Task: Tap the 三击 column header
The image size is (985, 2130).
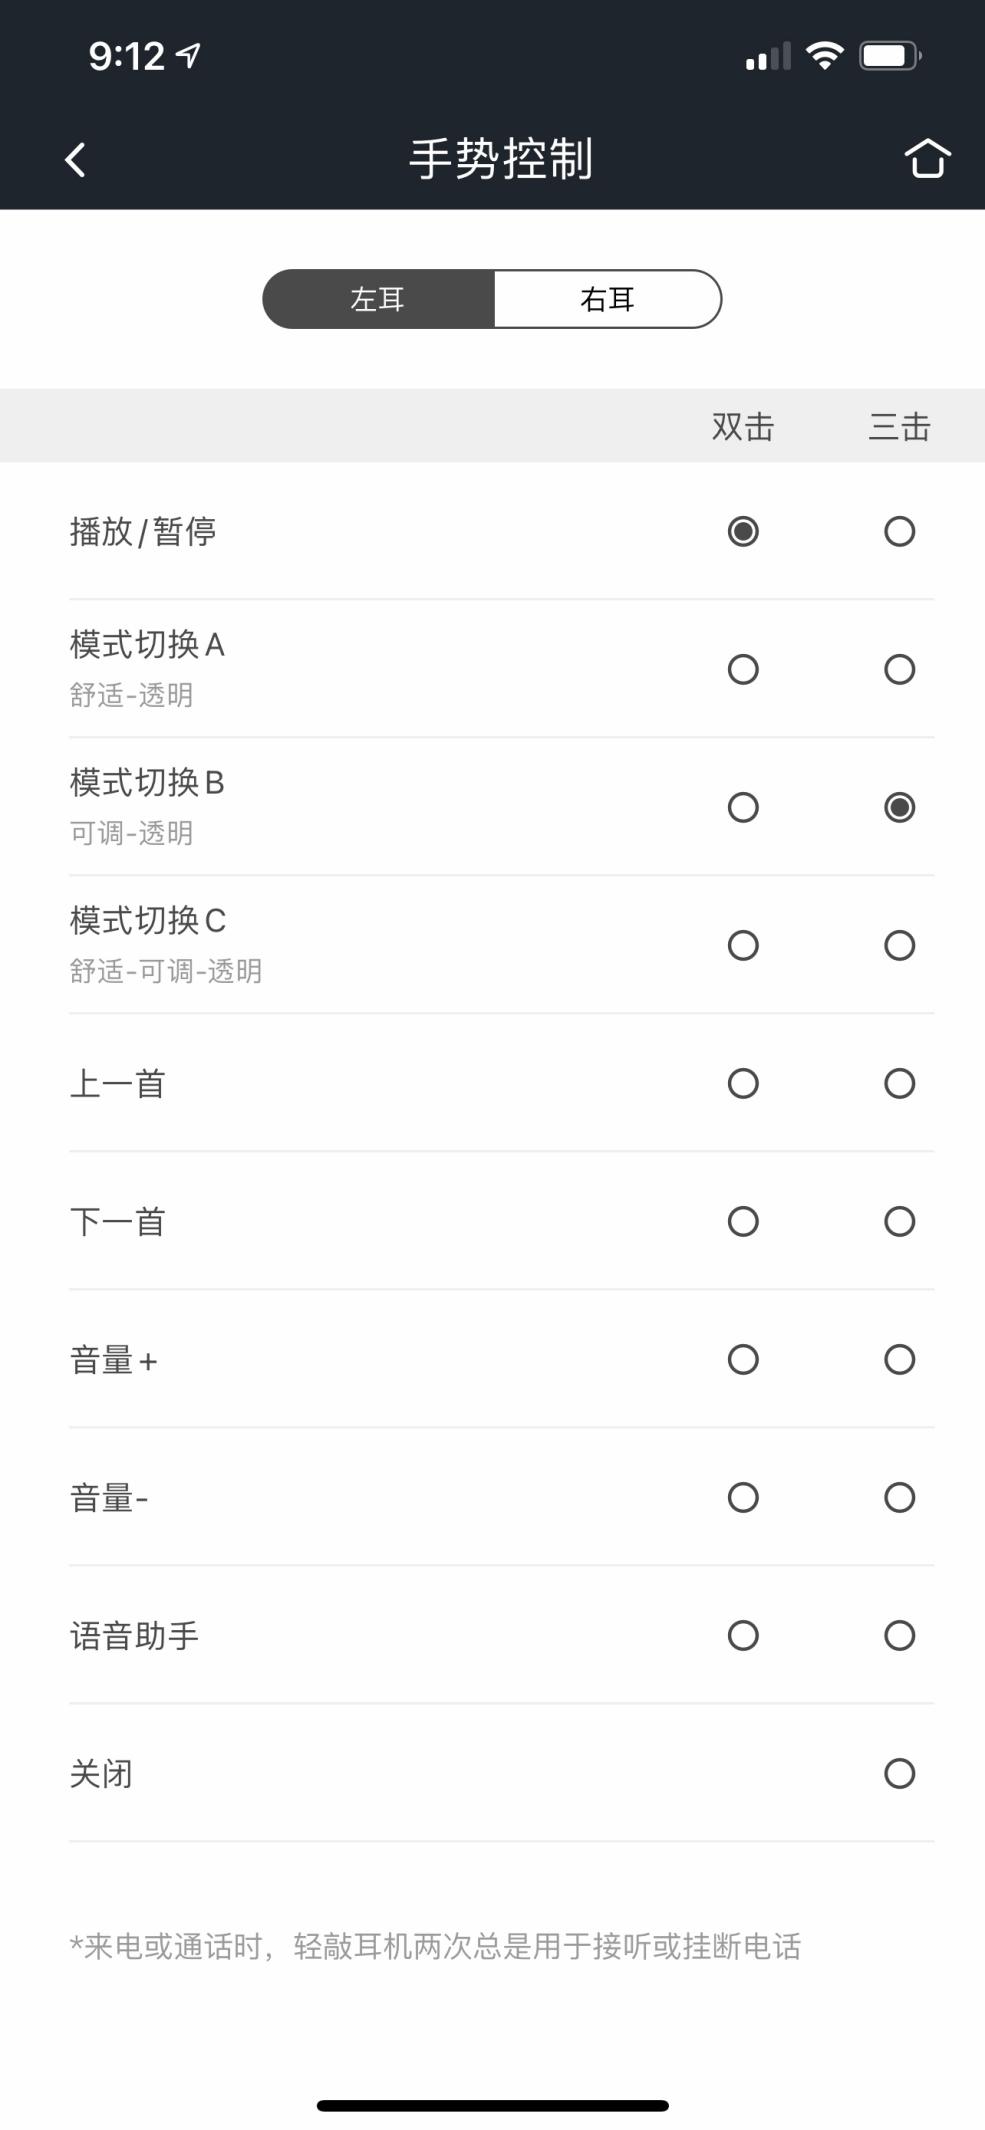Action: (x=899, y=427)
